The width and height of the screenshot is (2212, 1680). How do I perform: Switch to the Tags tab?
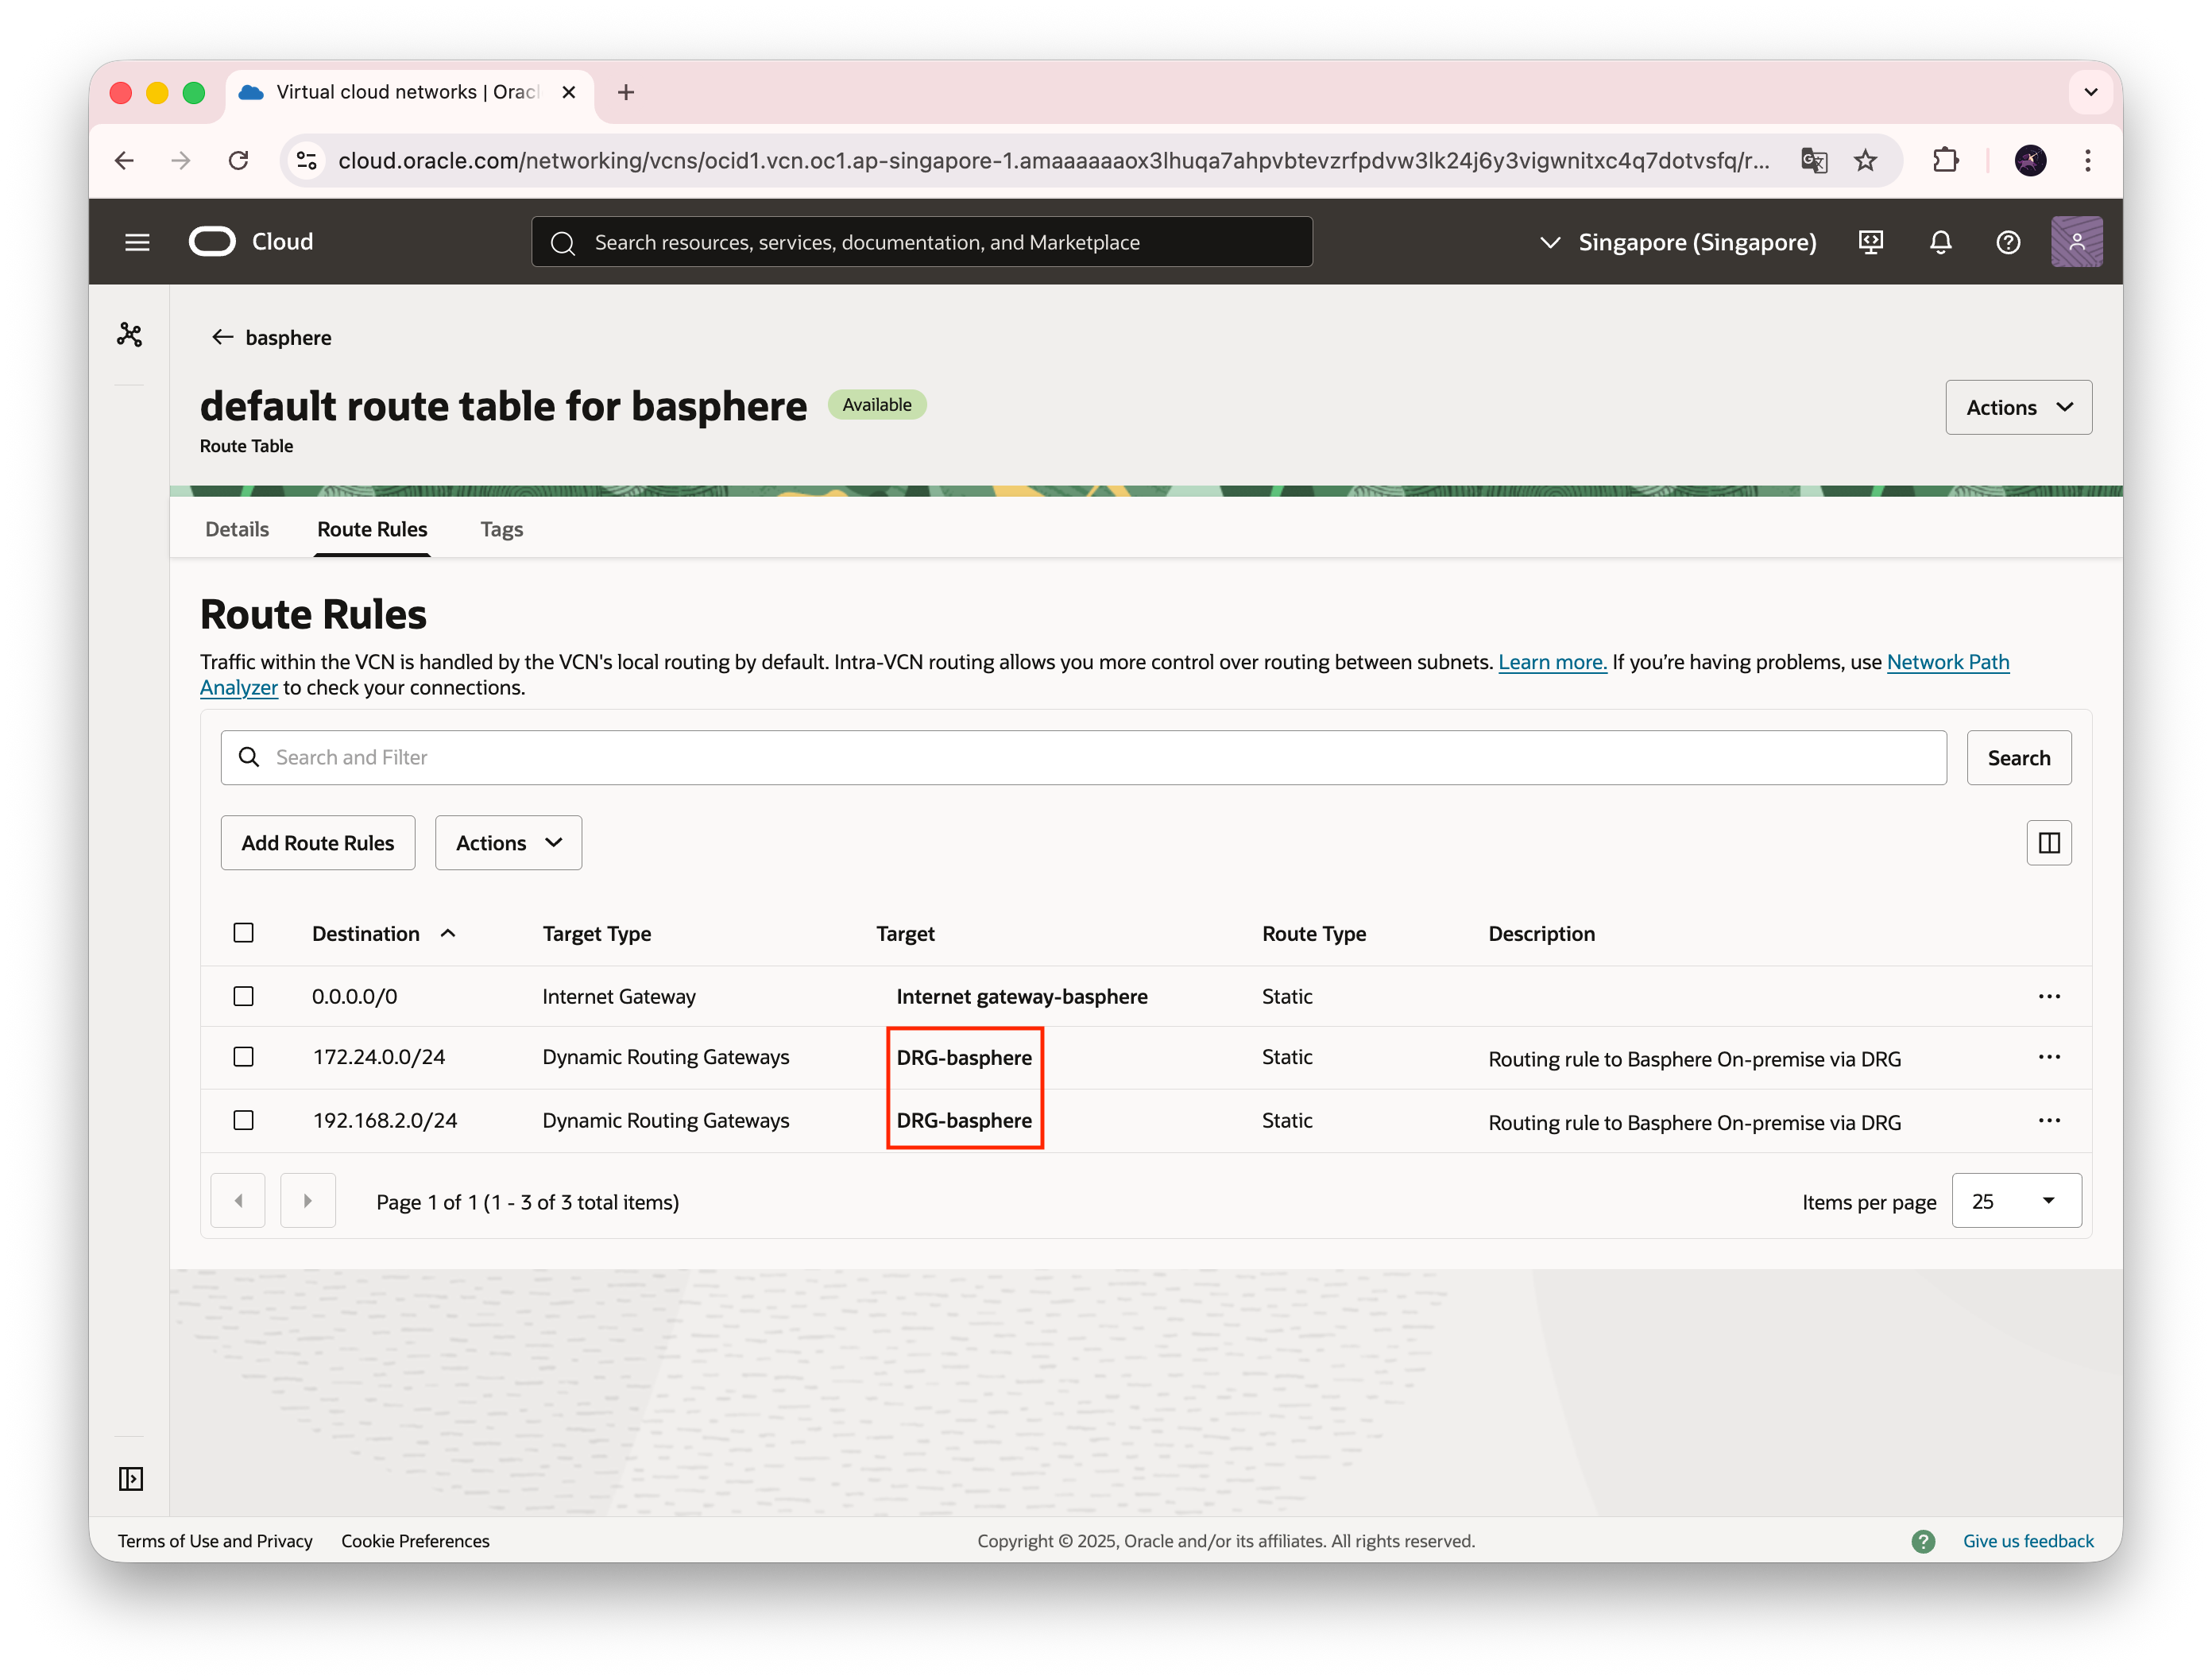point(501,529)
